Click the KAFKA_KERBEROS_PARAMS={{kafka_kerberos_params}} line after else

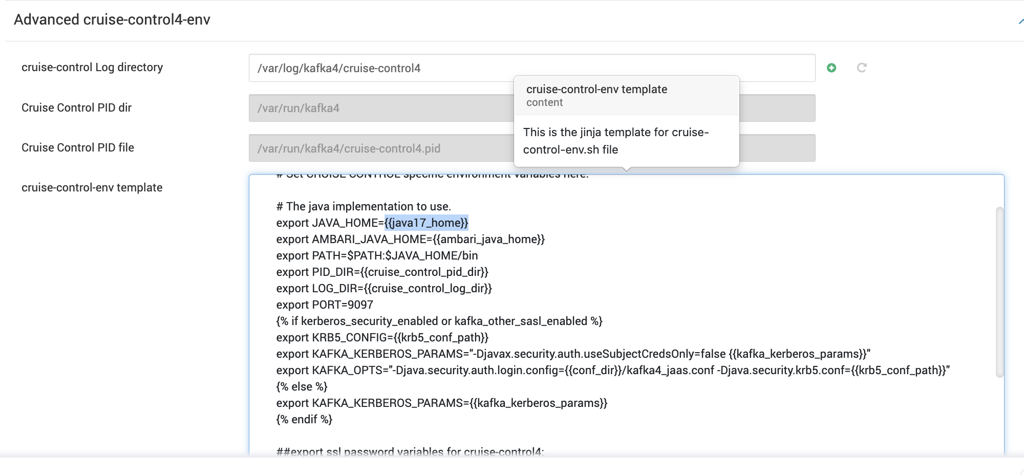pos(441,403)
